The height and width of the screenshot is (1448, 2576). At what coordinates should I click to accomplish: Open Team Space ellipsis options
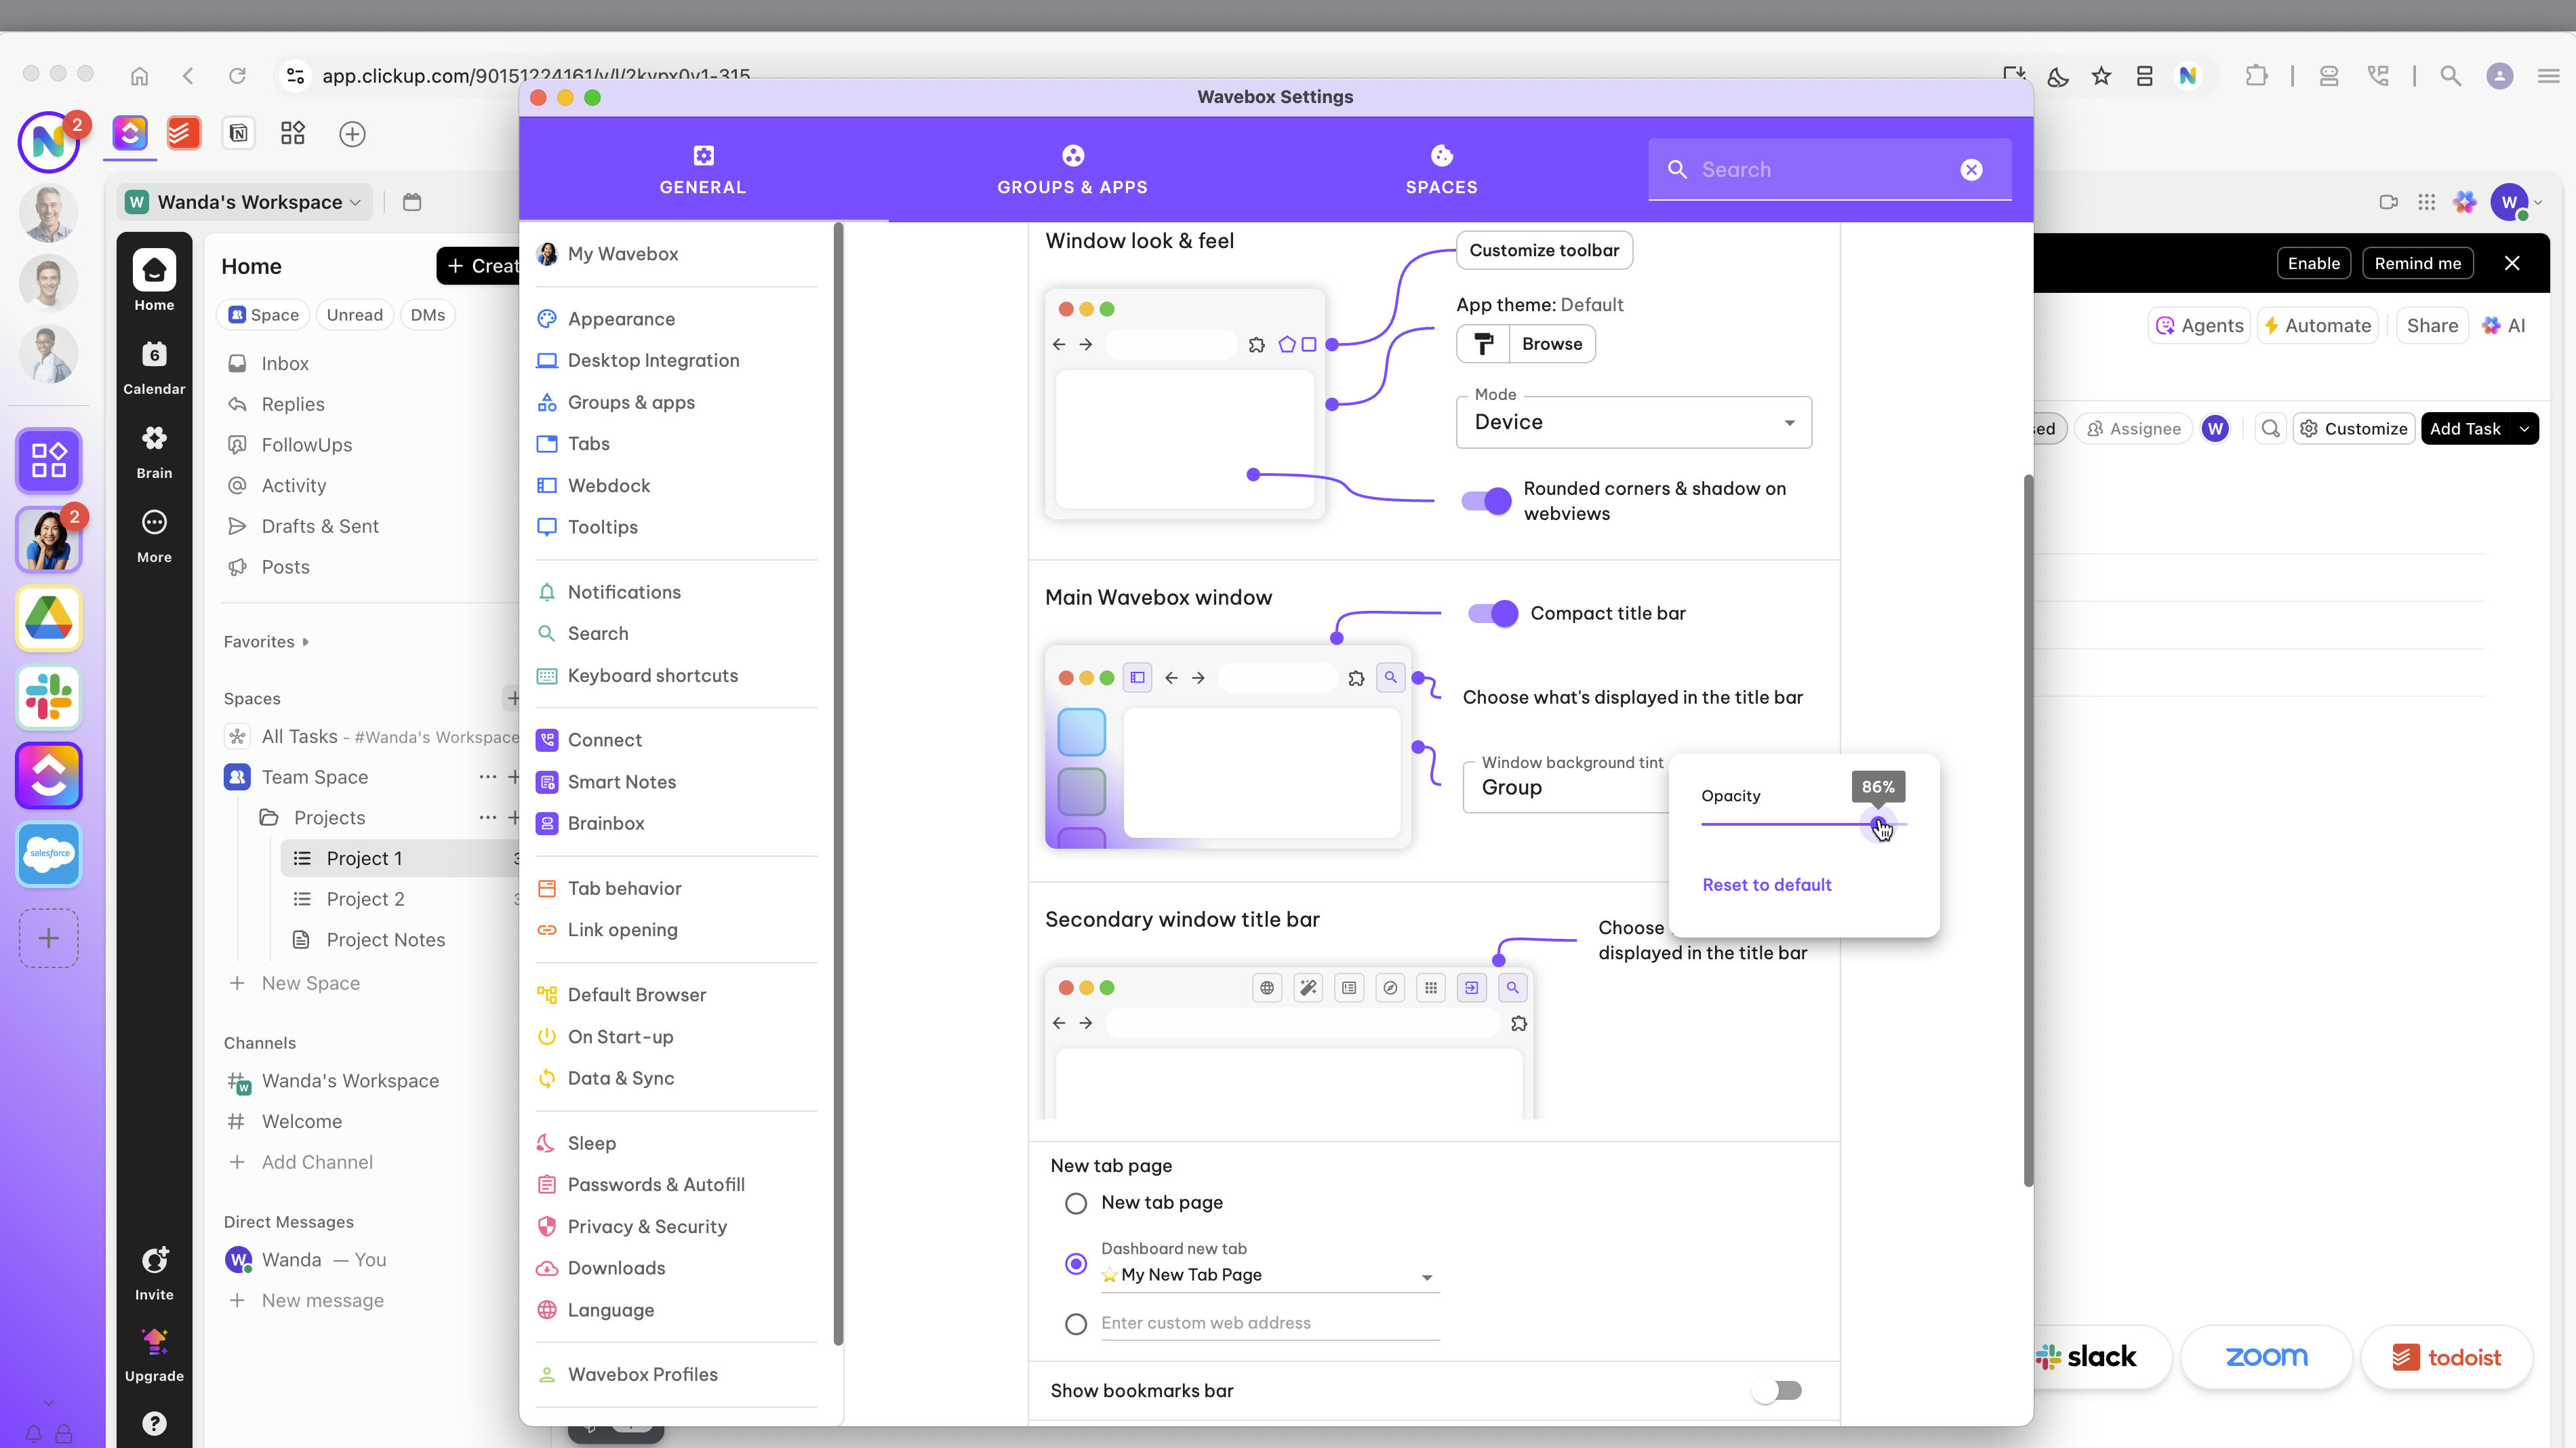487,777
